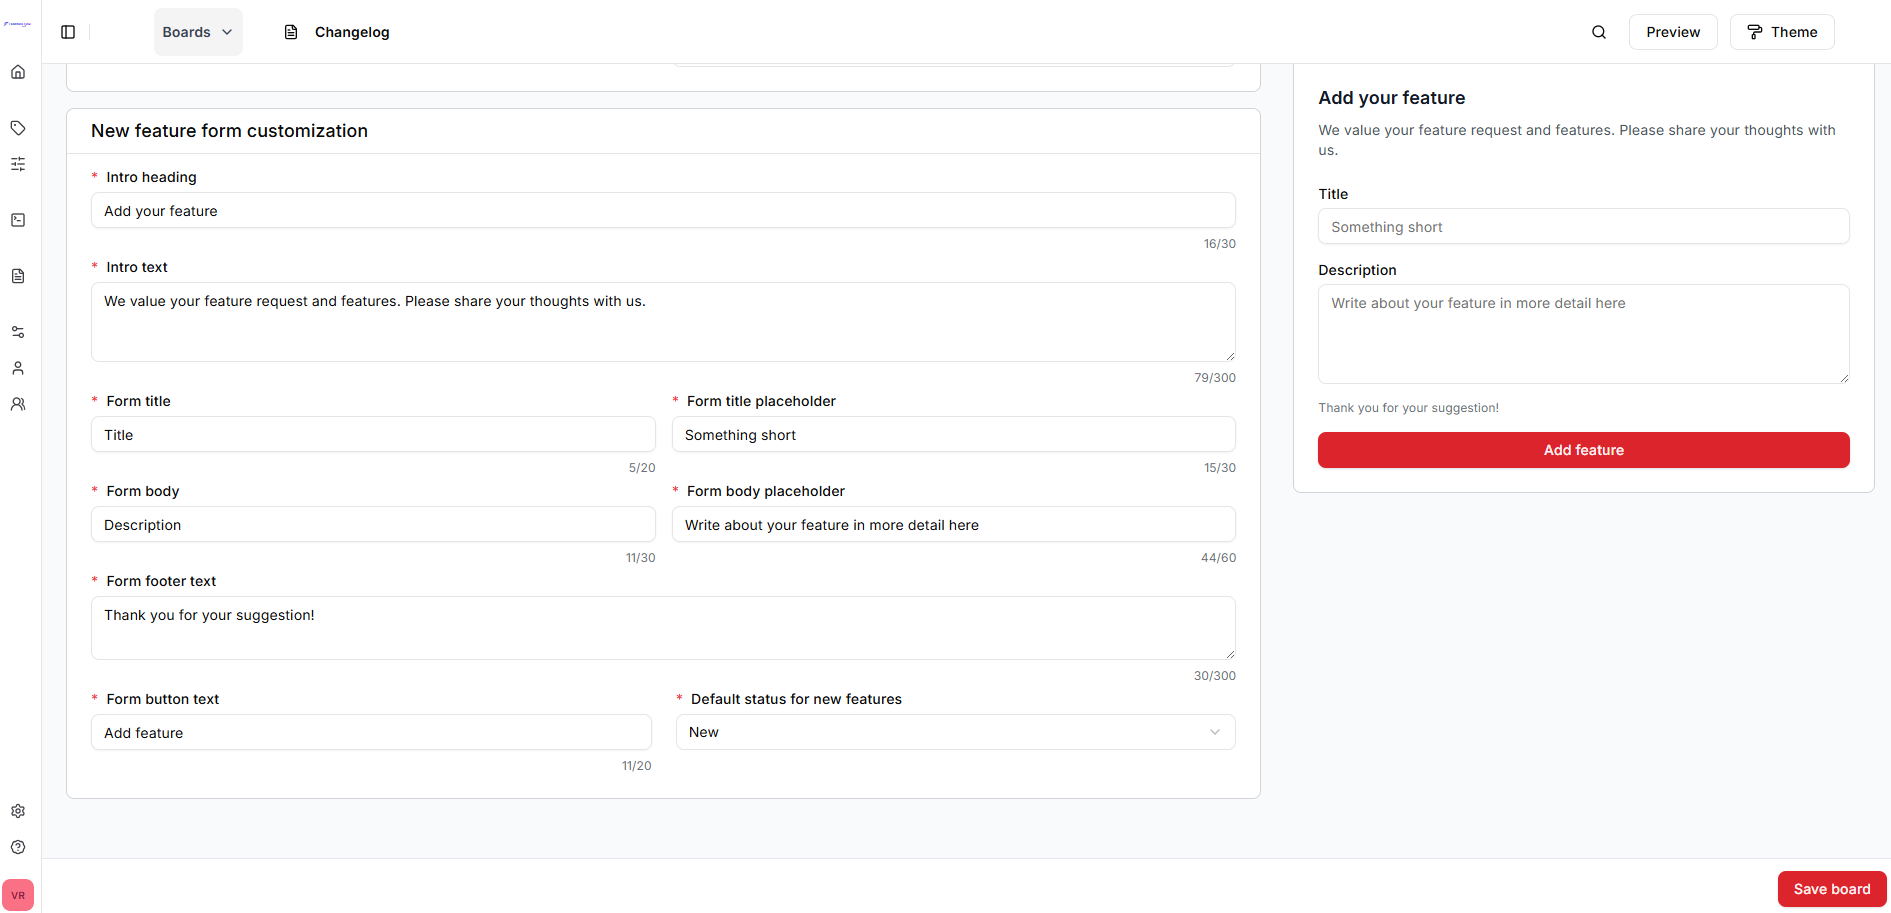1891x913 pixels.
Task: Open the board settings sliders icon
Action: [18, 164]
